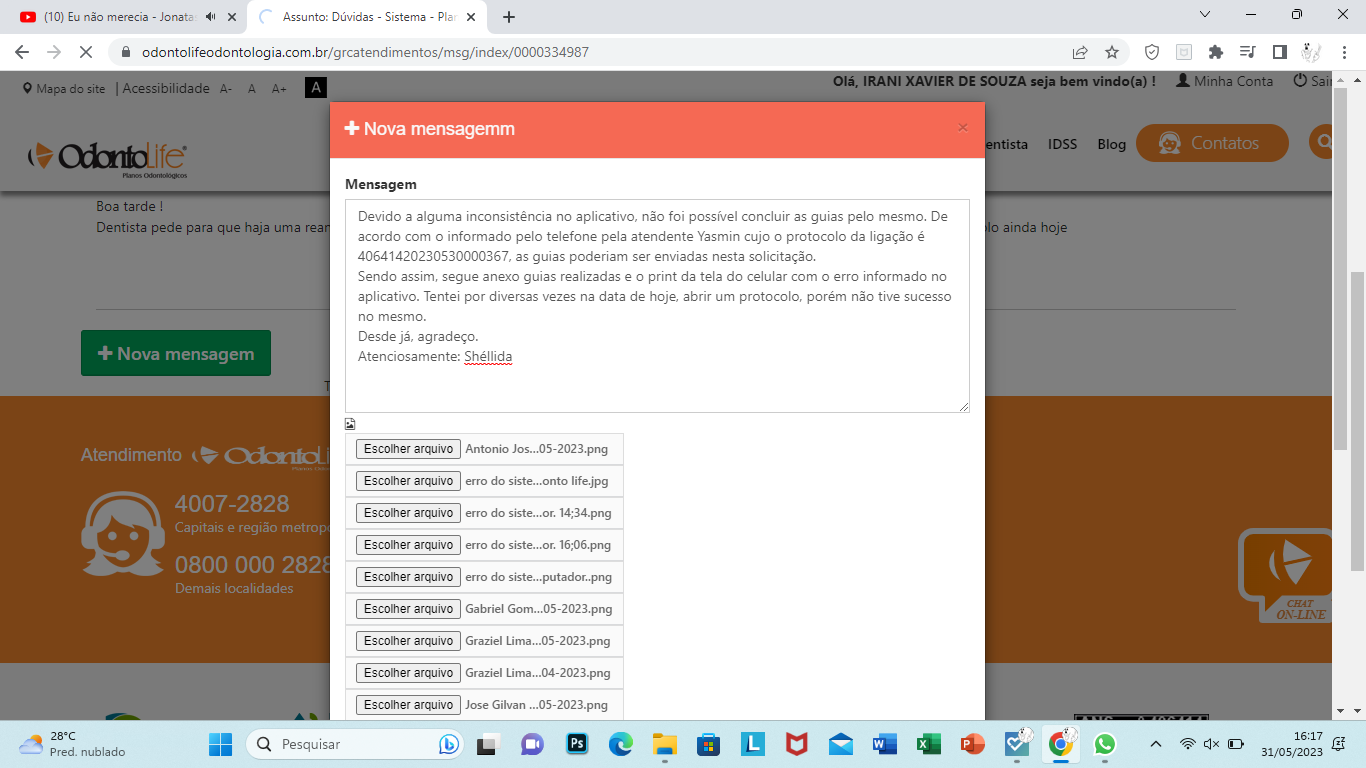Choose file for Antonio Jos...05-2023.png row
The height and width of the screenshot is (768, 1366).
(x=408, y=449)
